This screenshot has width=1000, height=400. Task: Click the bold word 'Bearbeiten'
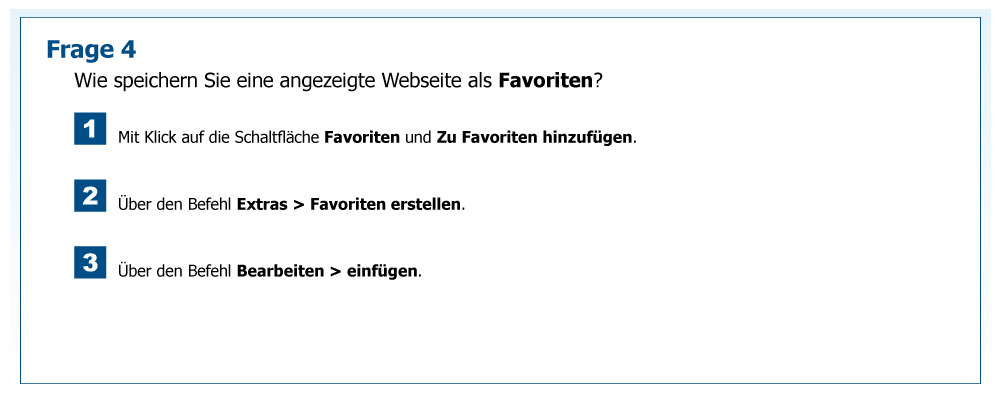pyautogui.click(x=280, y=271)
